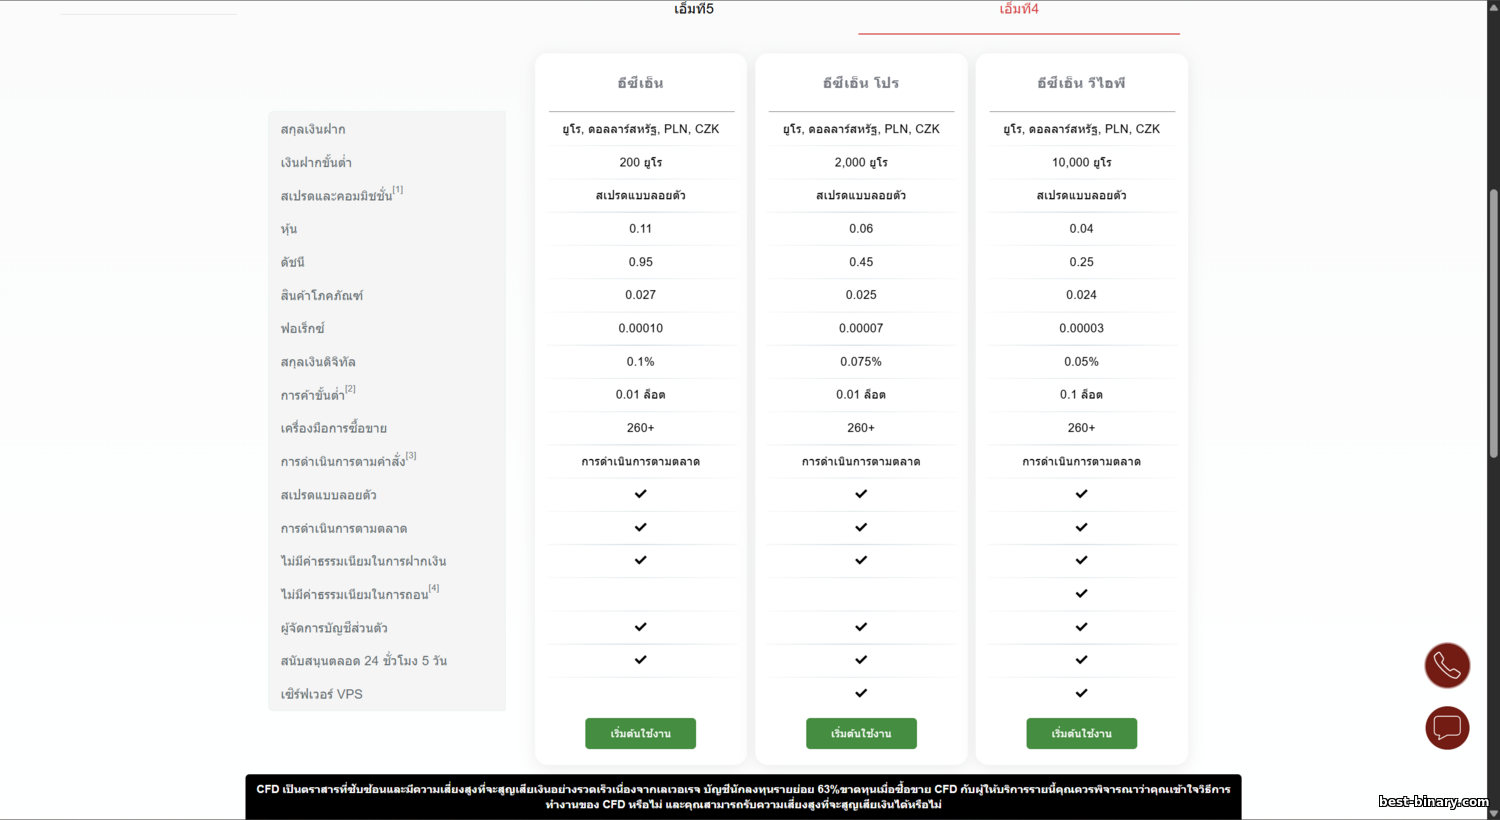Click the vertical page scrollbar thumb
This screenshot has height=820, width=1500.
[x=1493, y=320]
